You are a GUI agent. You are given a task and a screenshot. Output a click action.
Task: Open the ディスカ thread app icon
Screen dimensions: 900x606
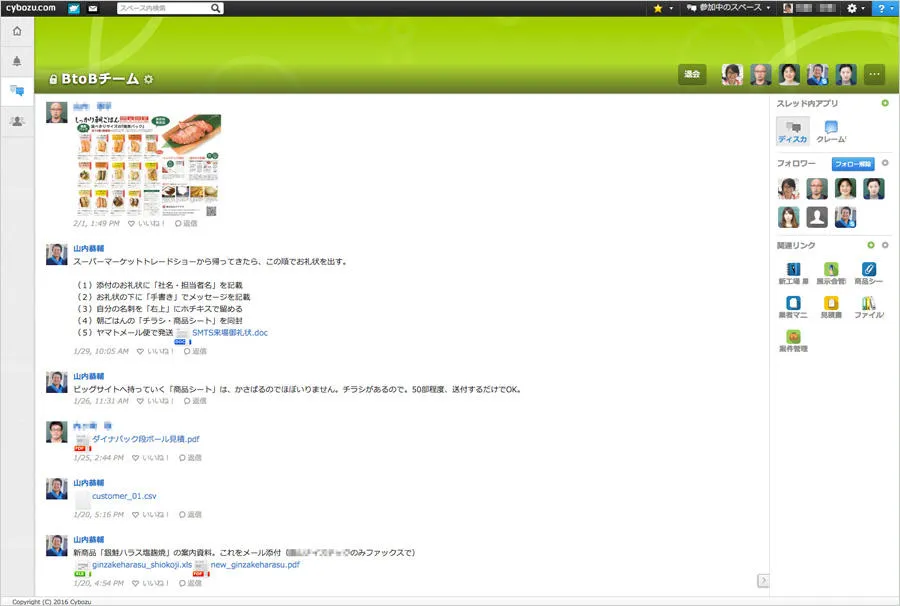click(x=792, y=130)
